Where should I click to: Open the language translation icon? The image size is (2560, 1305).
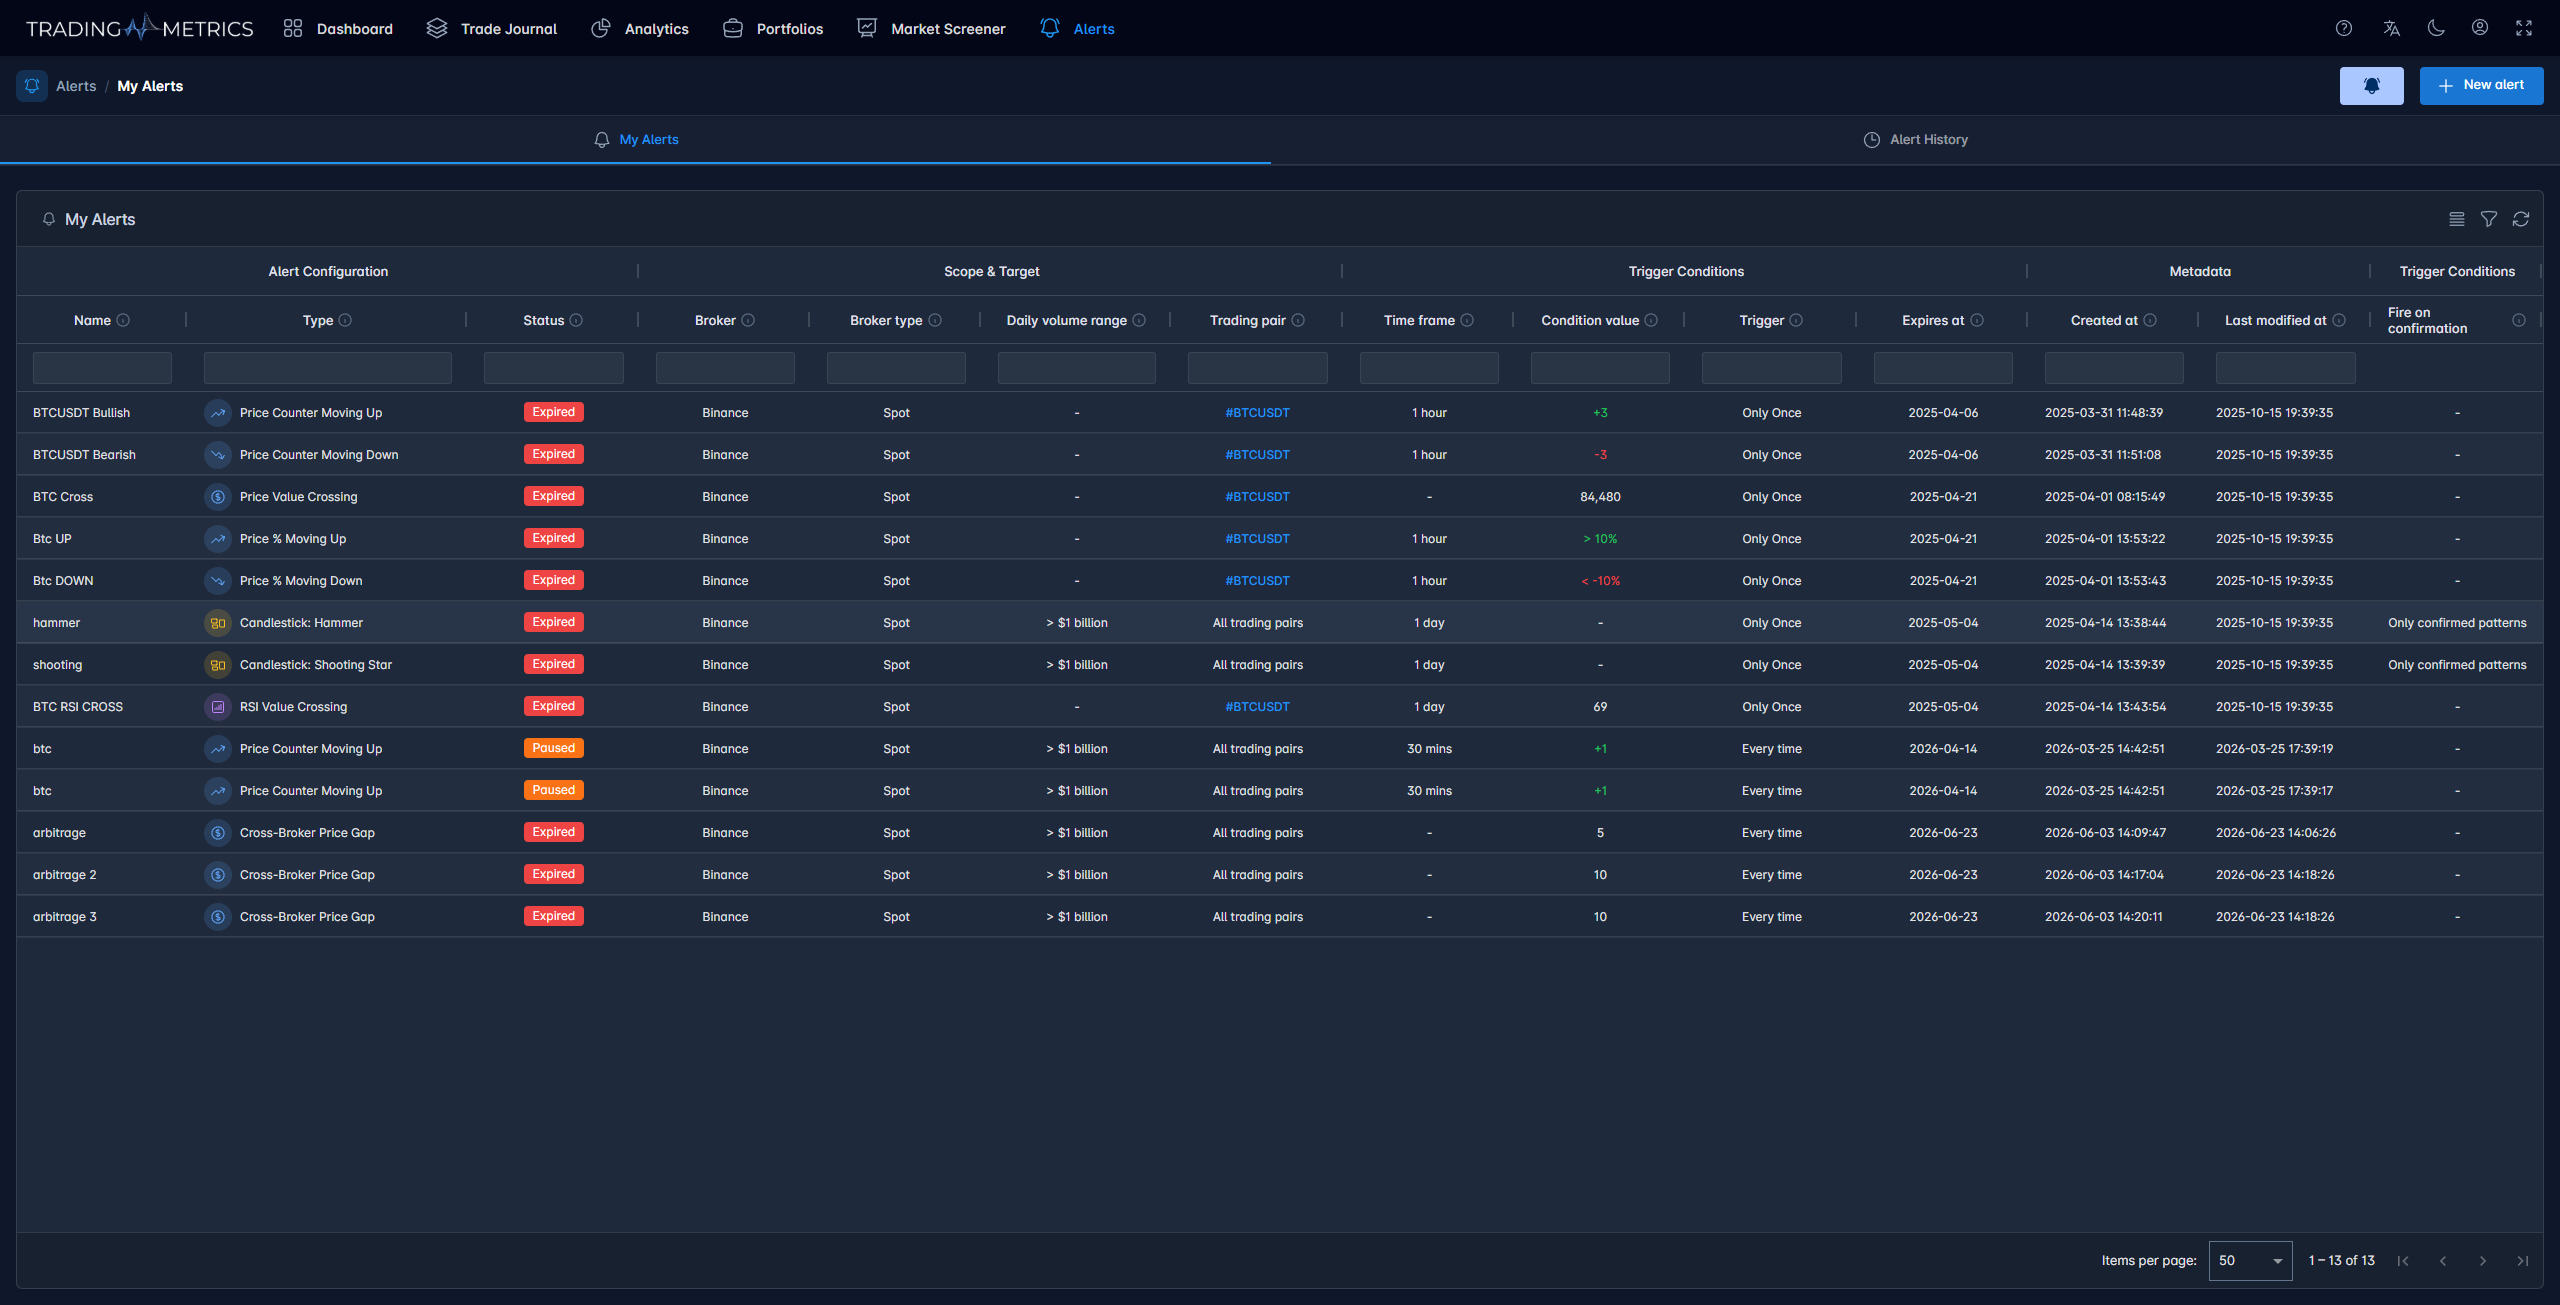point(2391,28)
